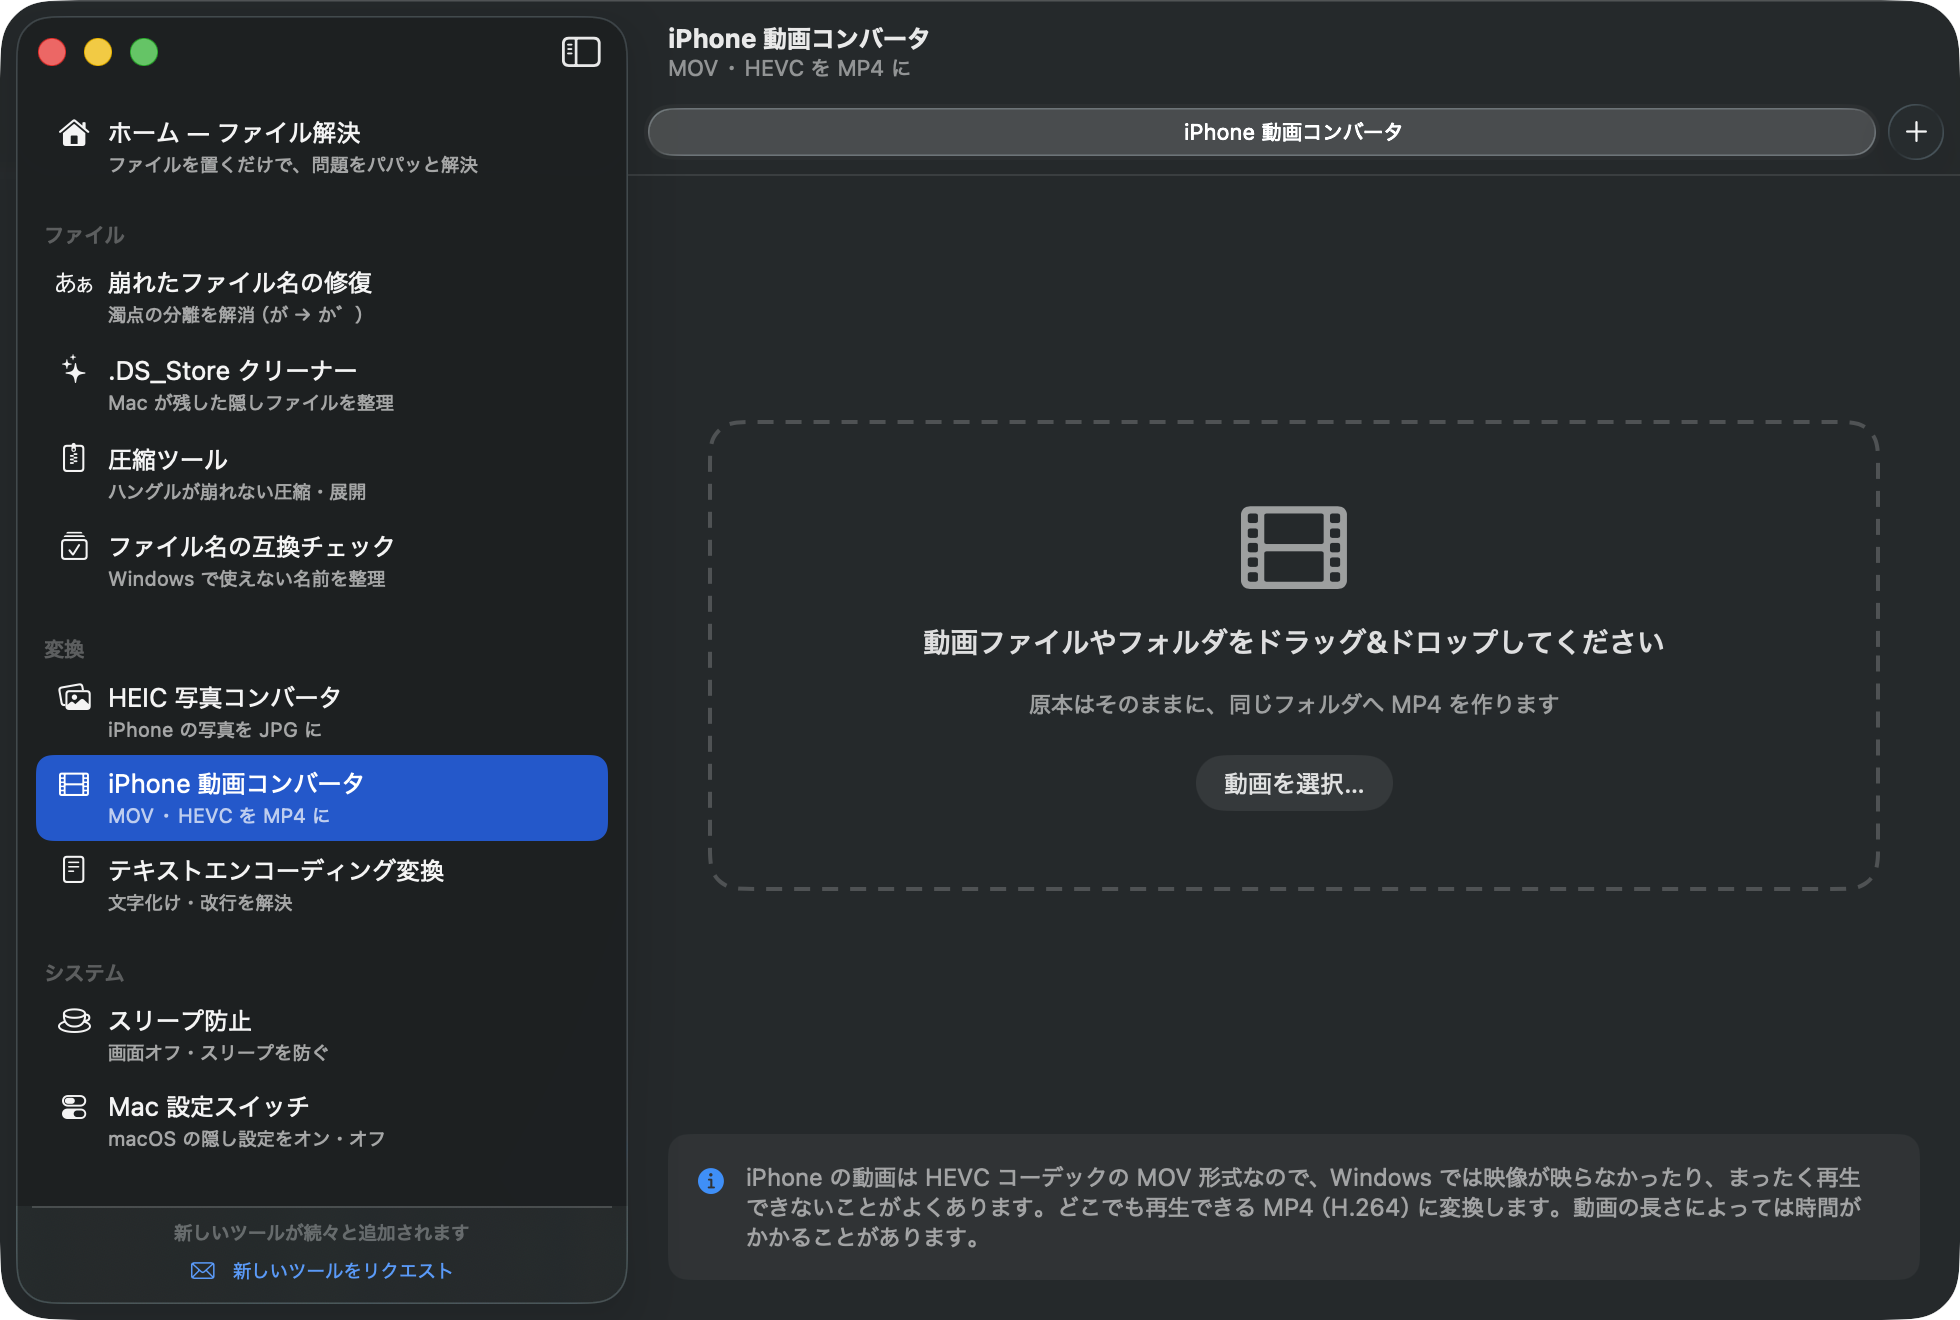Click the テキストエンコーディング変換 document icon
Image resolution: width=1960 pixels, height=1320 pixels.
coord(74,870)
